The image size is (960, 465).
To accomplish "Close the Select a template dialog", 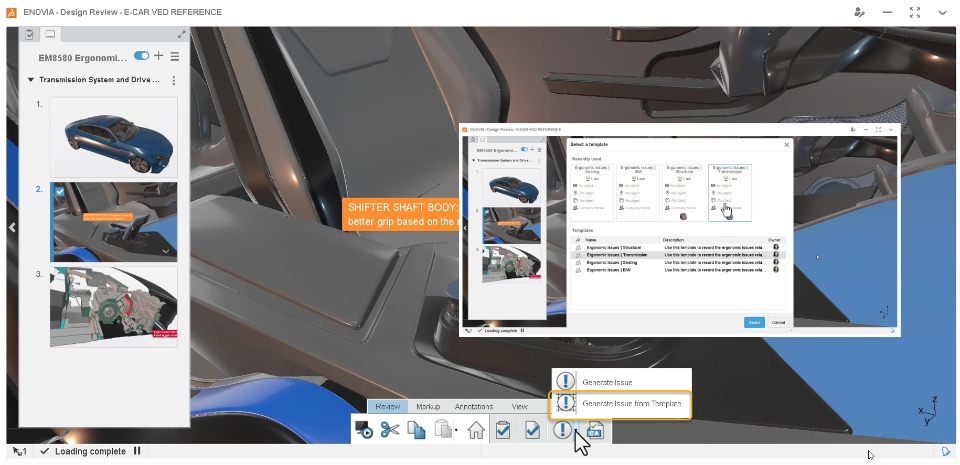I will [x=787, y=145].
